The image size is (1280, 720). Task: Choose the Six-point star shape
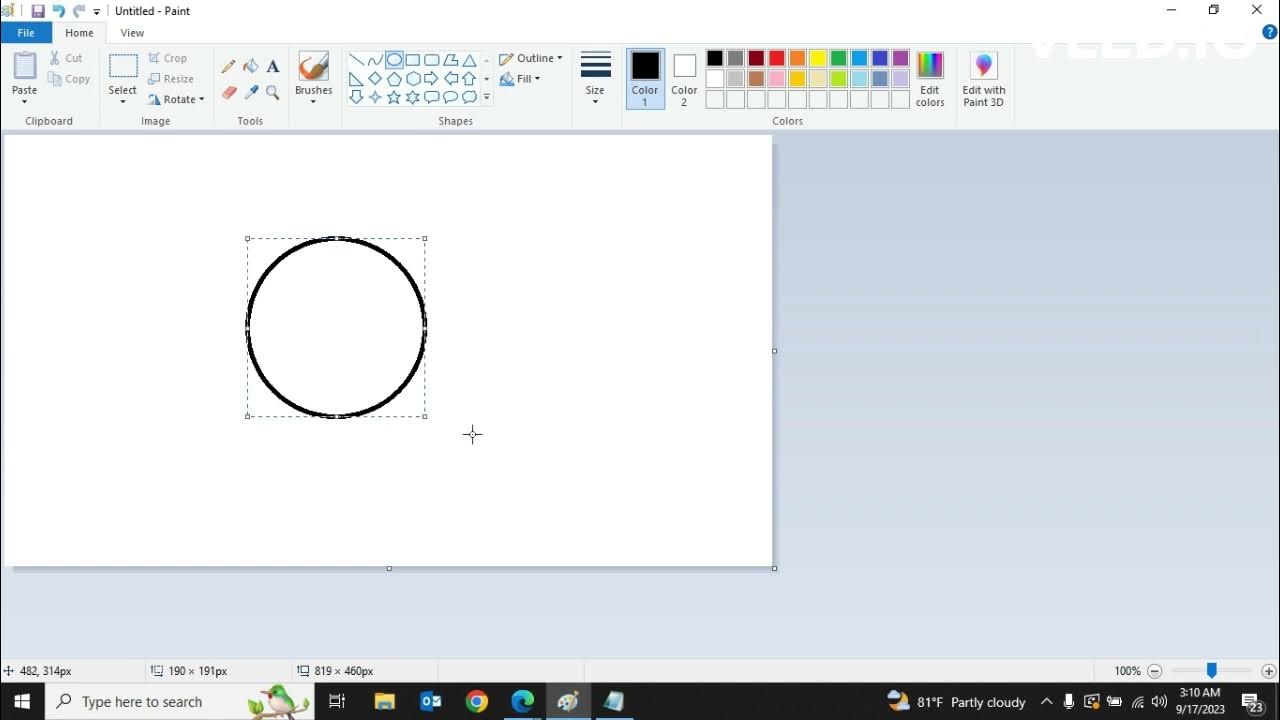[x=413, y=97]
